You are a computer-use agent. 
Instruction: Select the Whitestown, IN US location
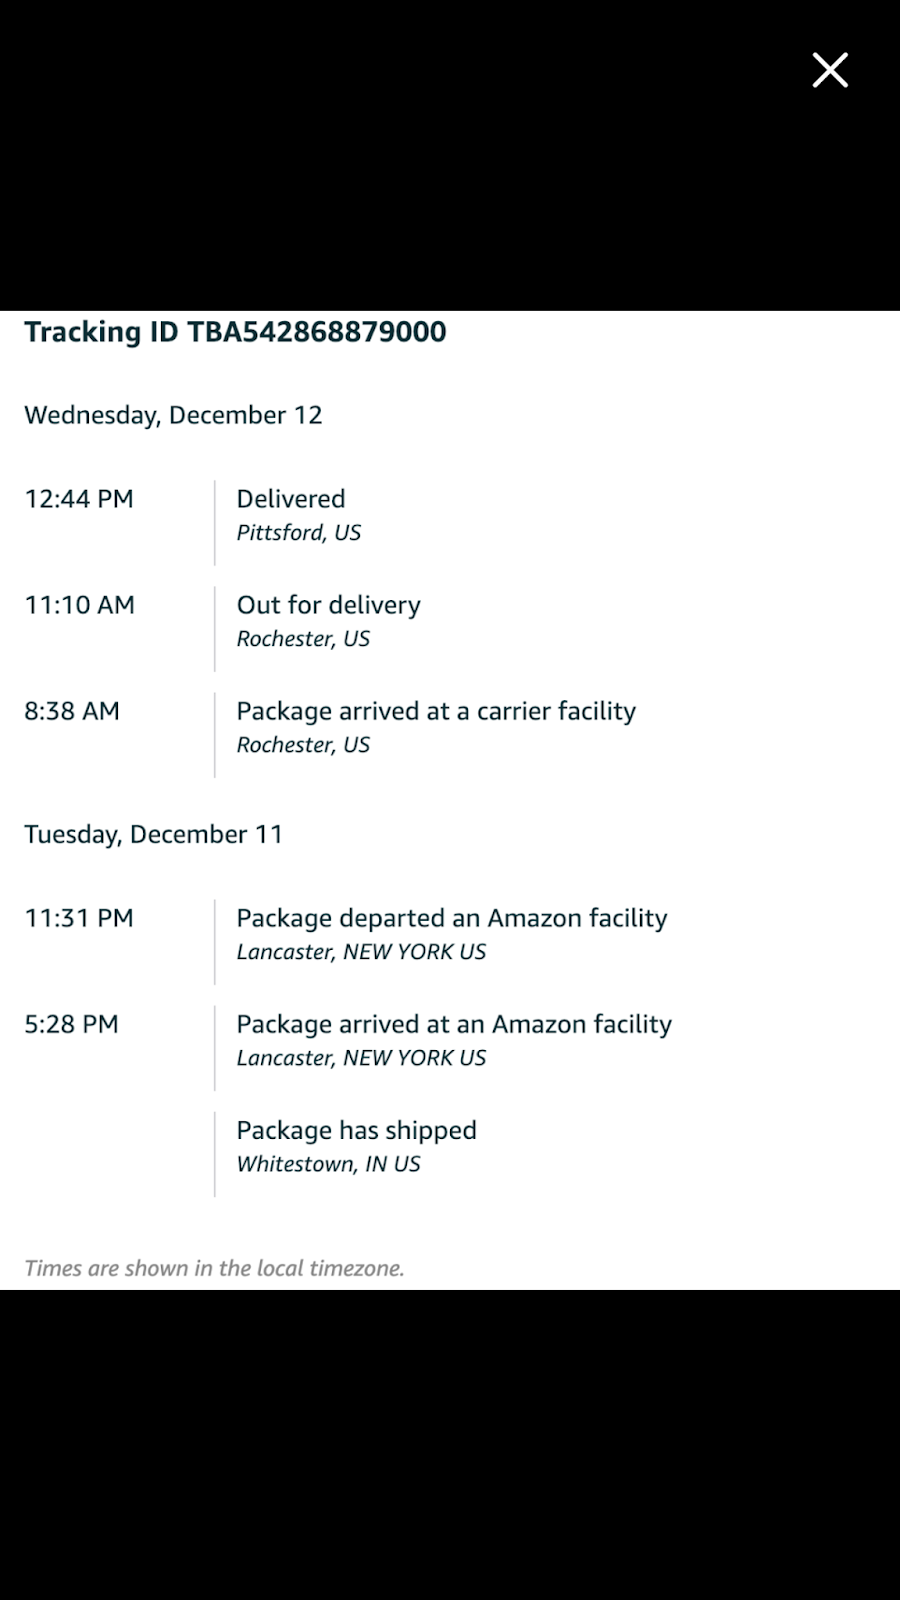click(x=328, y=1164)
